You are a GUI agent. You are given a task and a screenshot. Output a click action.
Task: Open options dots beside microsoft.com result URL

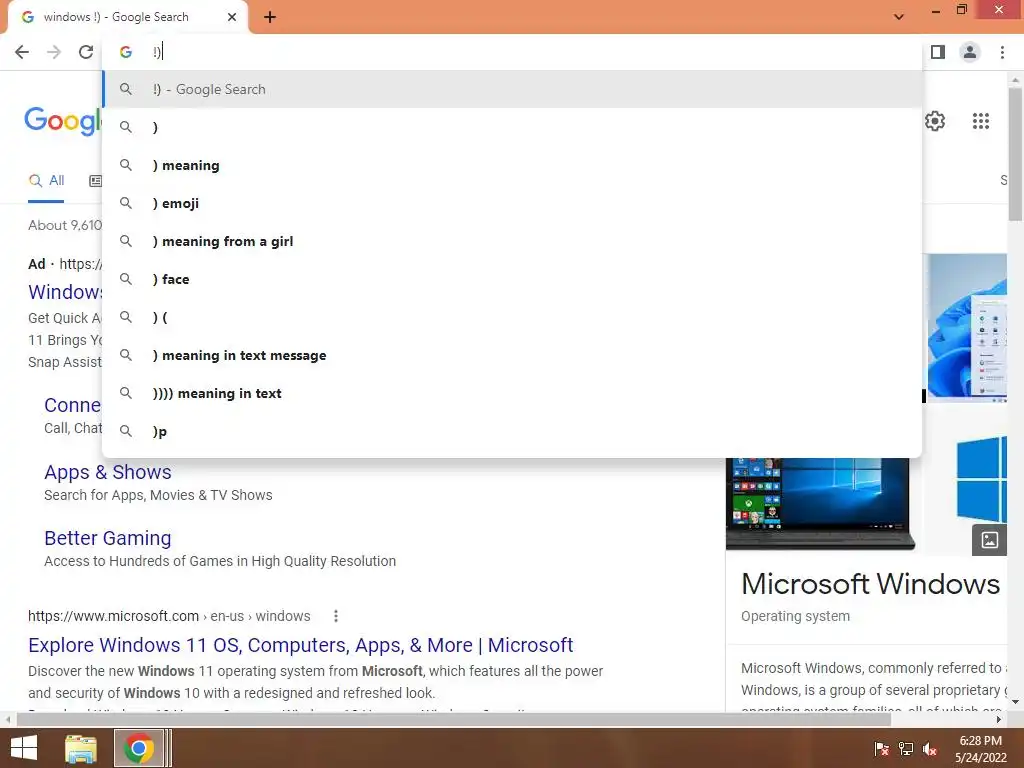click(x=336, y=616)
